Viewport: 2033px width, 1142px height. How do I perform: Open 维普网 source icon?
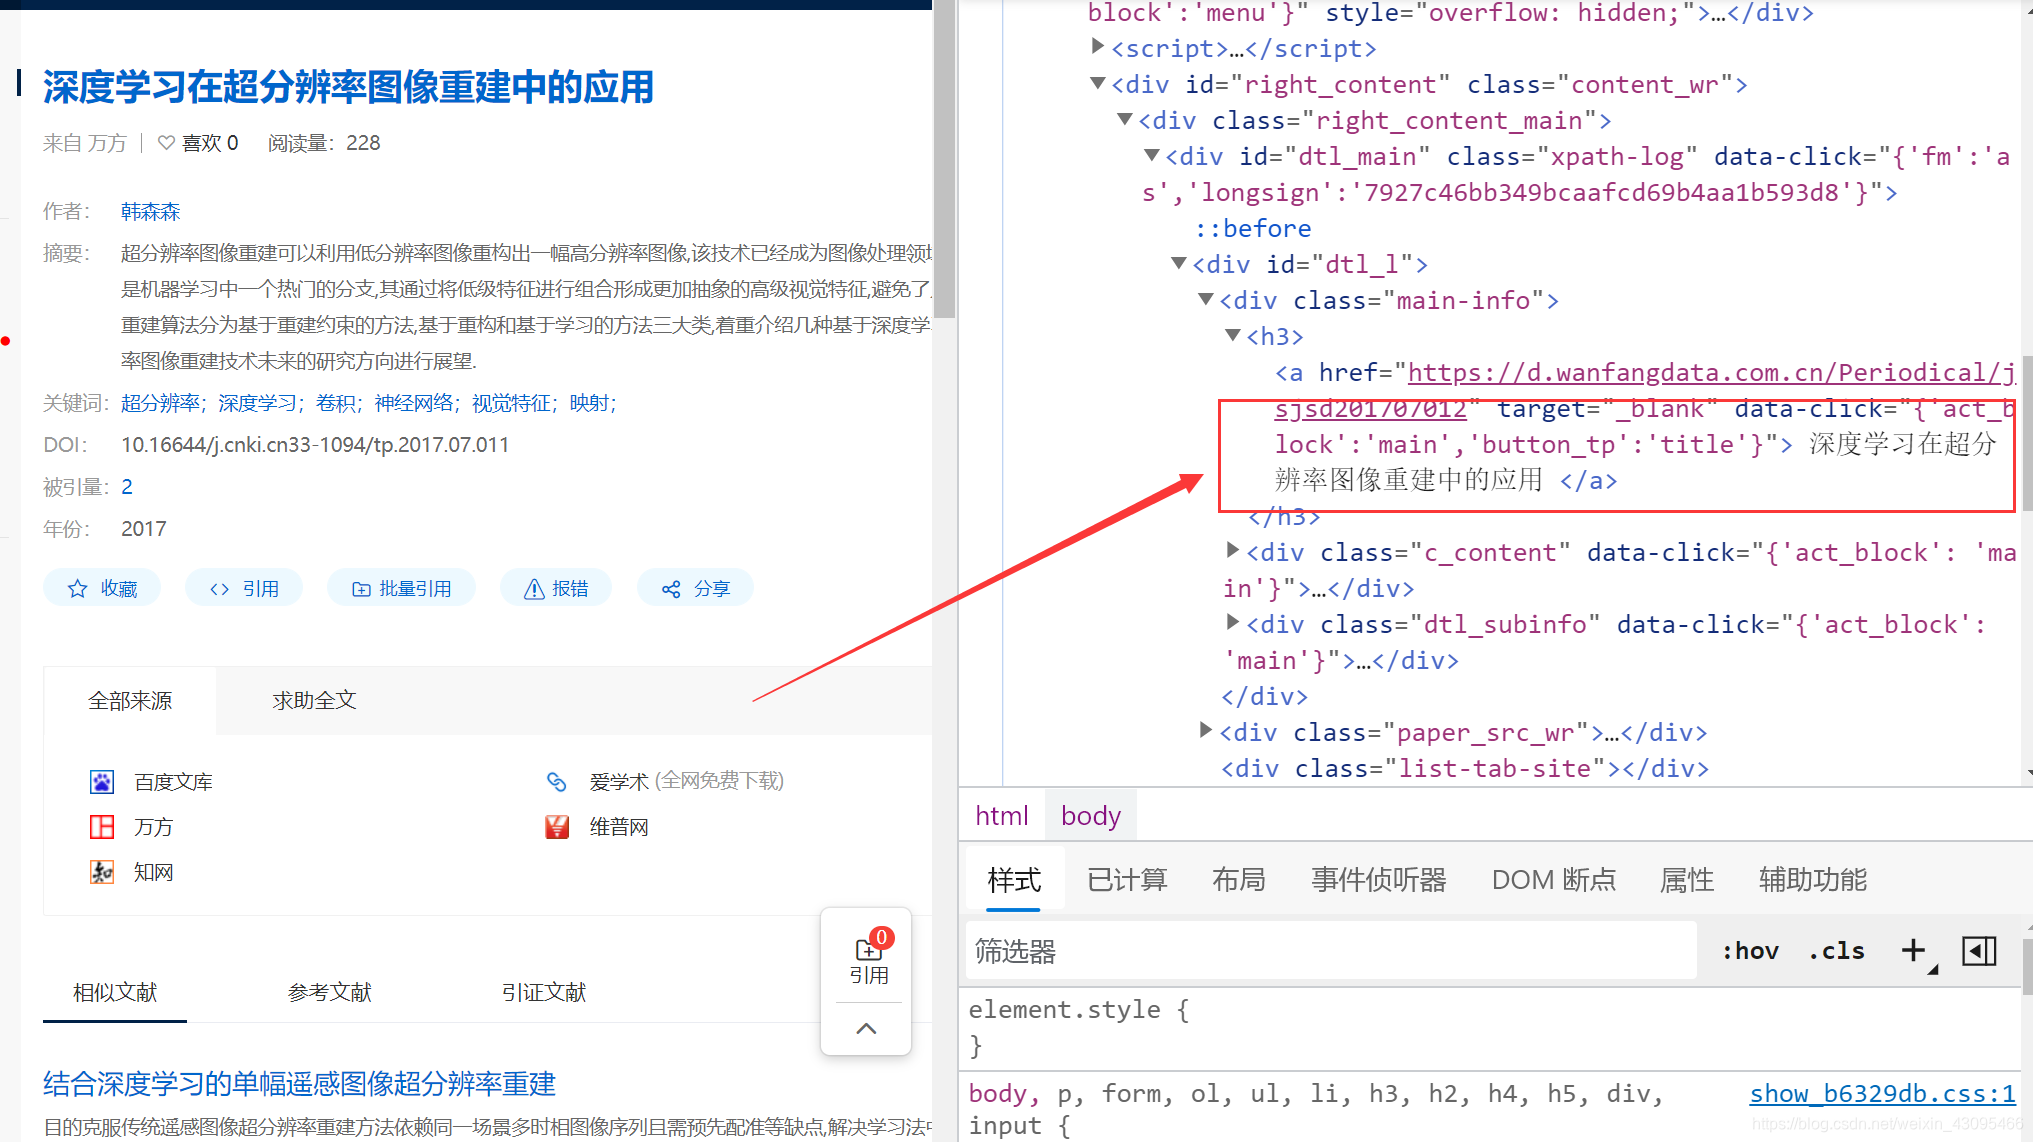pyautogui.click(x=557, y=827)
